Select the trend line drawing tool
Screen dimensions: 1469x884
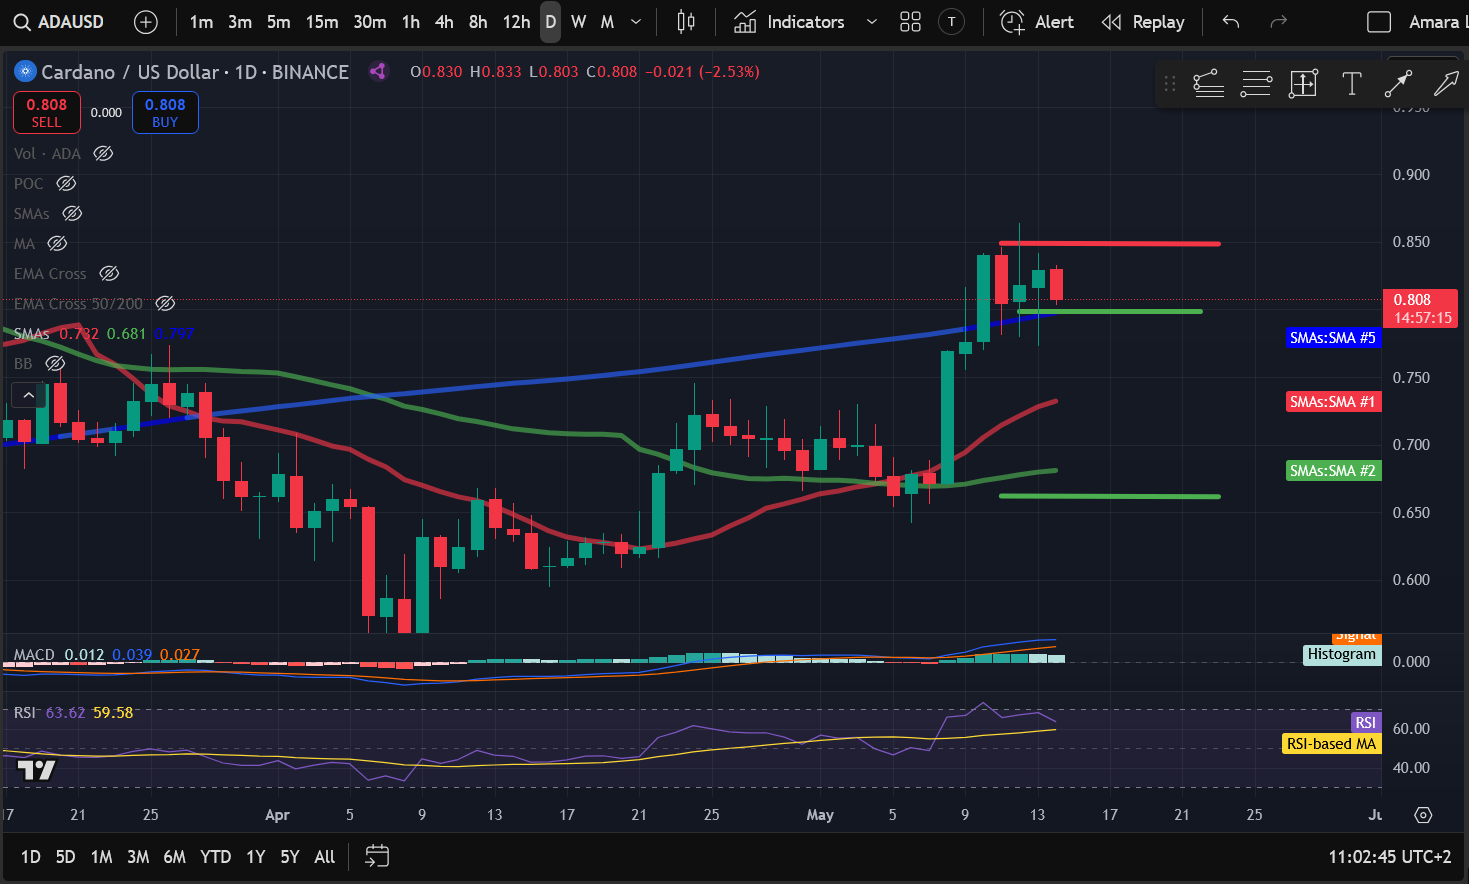1398,84
